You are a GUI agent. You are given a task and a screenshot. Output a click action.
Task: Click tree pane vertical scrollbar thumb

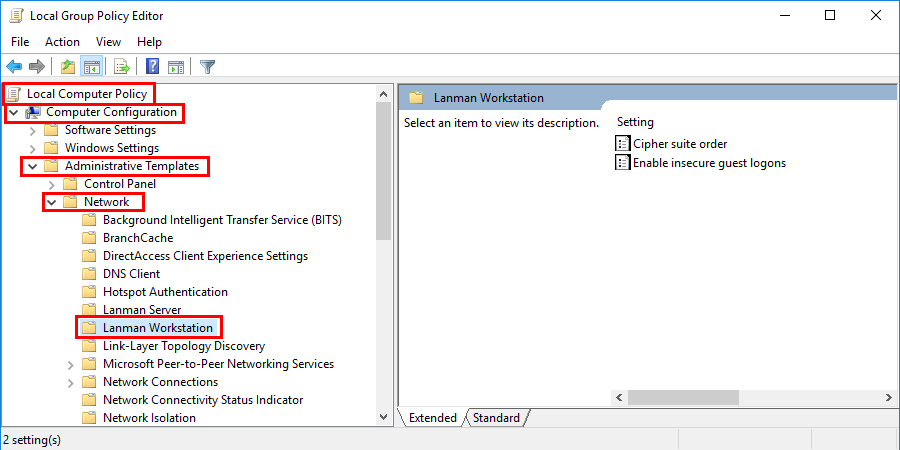(x=383, y=170)
